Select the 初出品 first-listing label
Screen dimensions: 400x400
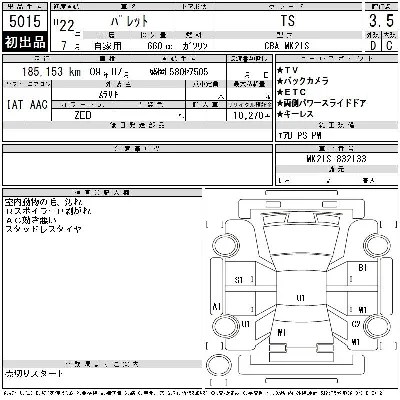(25, 42)
